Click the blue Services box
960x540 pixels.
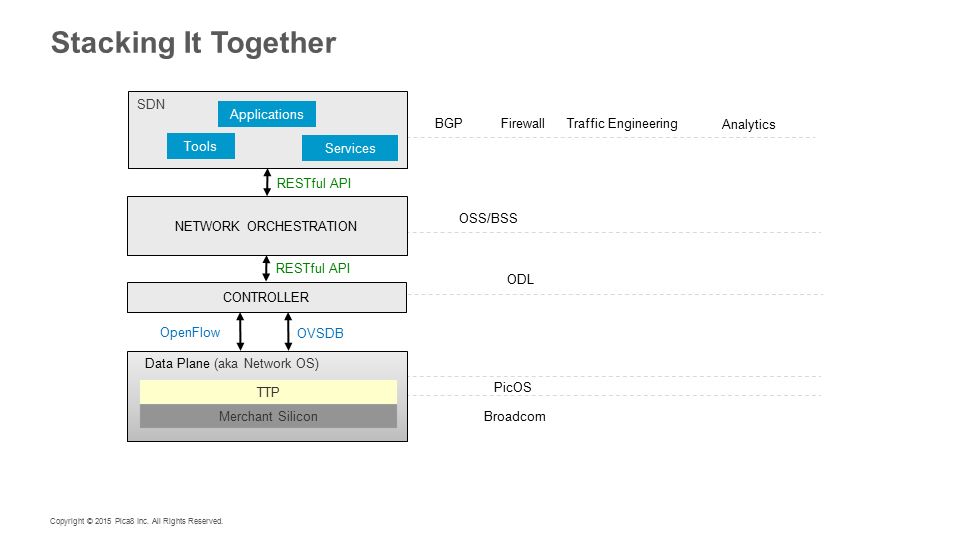[x=350, y=148]
